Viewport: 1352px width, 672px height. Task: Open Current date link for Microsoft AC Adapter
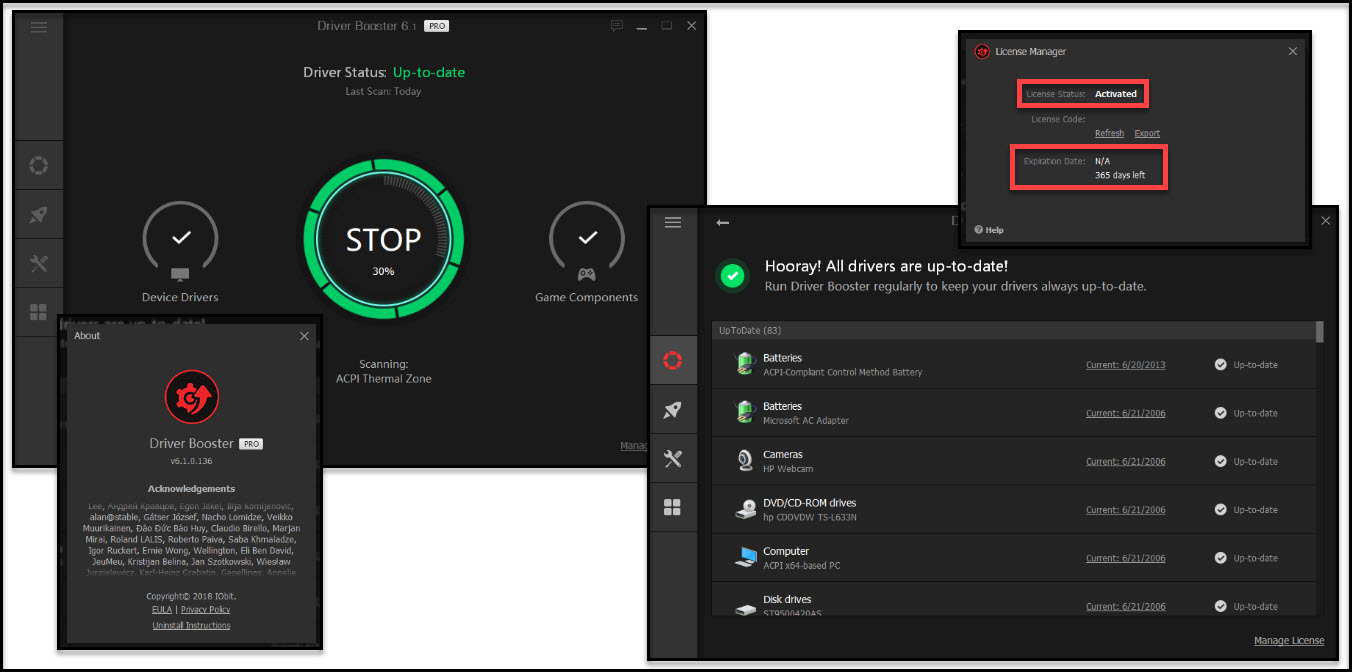1126,413
